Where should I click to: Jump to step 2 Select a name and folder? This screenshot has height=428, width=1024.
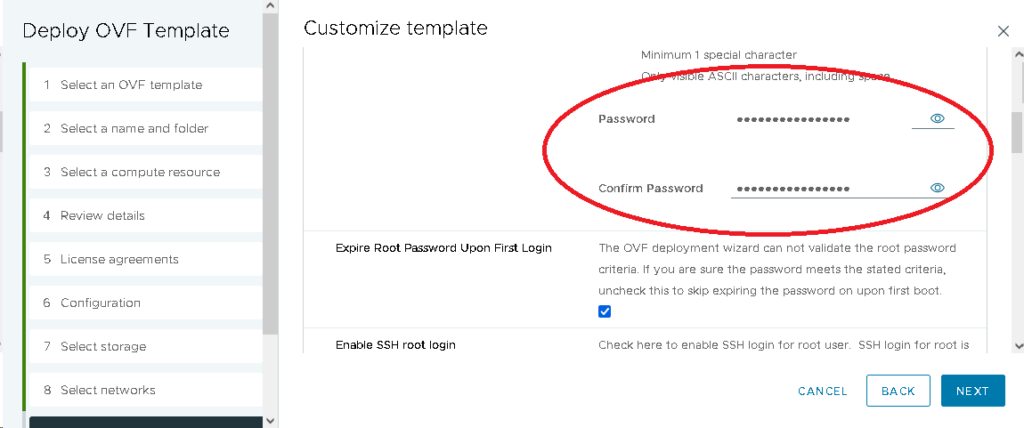pyautogui.click(x=134, y=129)
